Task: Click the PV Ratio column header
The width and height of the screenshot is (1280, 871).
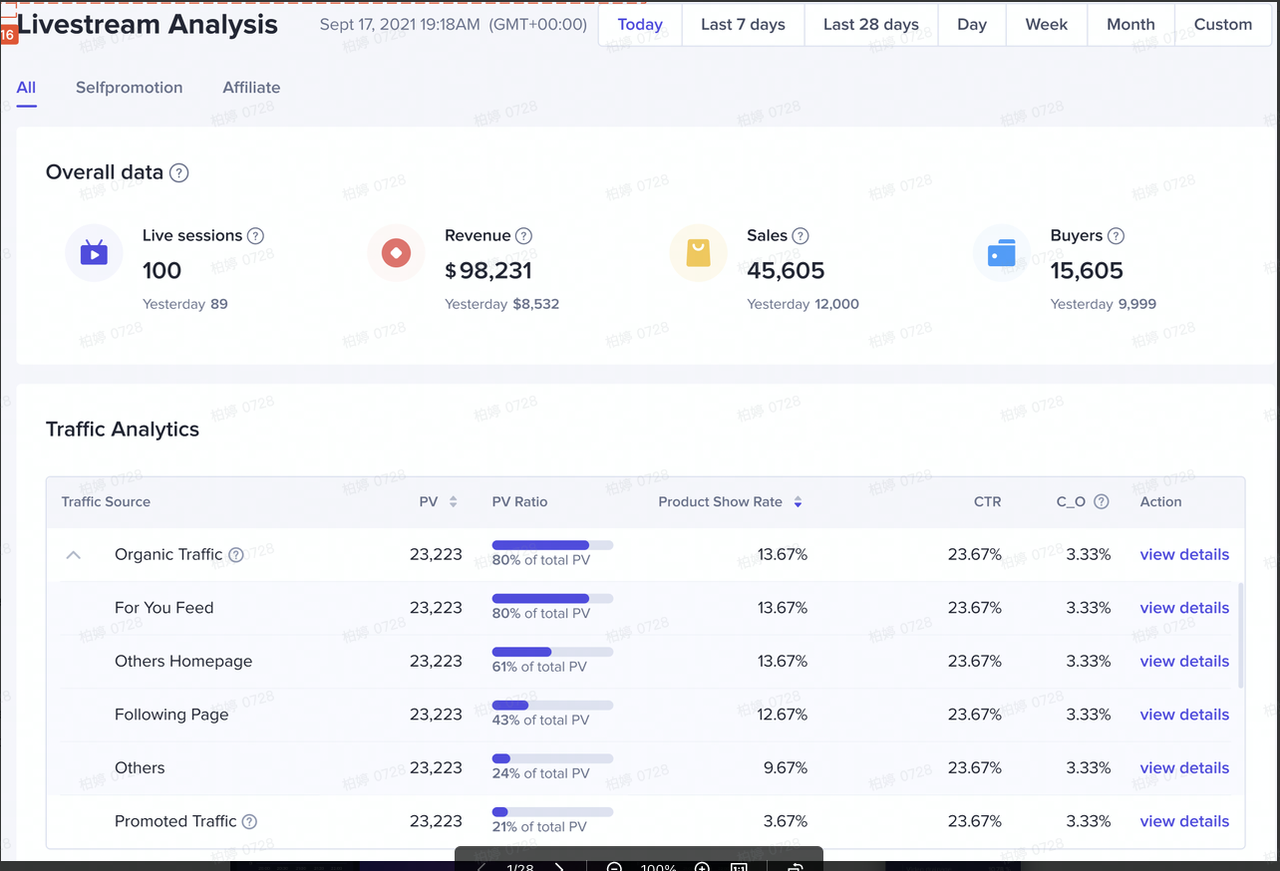Action: click(x=520, y=502)
